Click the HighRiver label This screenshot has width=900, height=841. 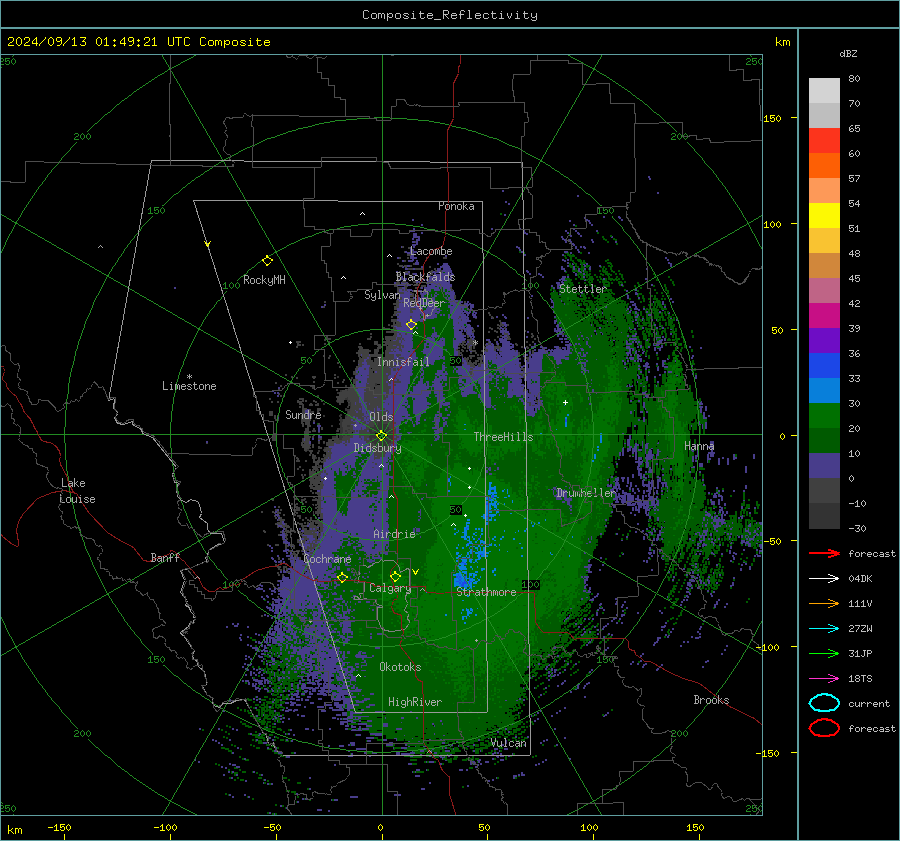(415, 702)
